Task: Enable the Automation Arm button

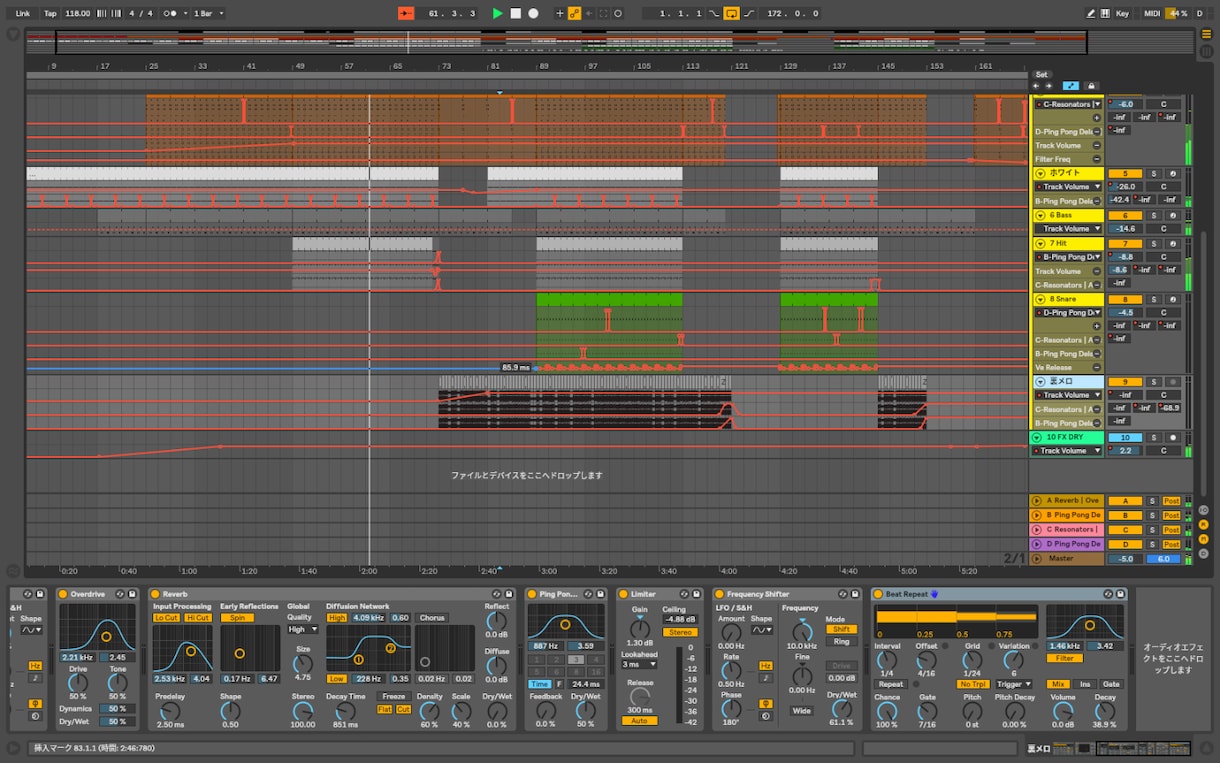Action: (574, 13)
